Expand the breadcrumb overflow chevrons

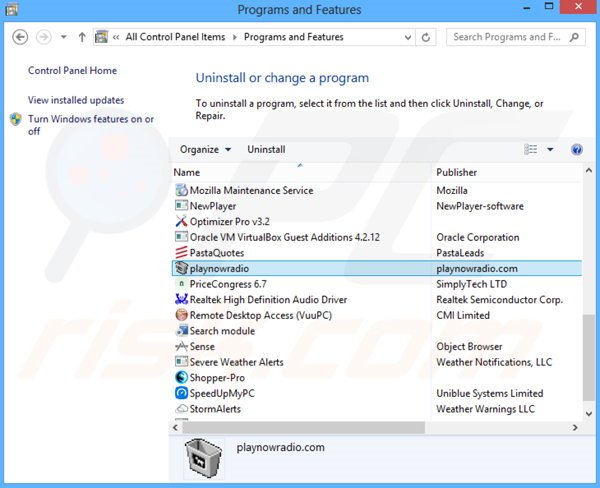click(116, 37)
